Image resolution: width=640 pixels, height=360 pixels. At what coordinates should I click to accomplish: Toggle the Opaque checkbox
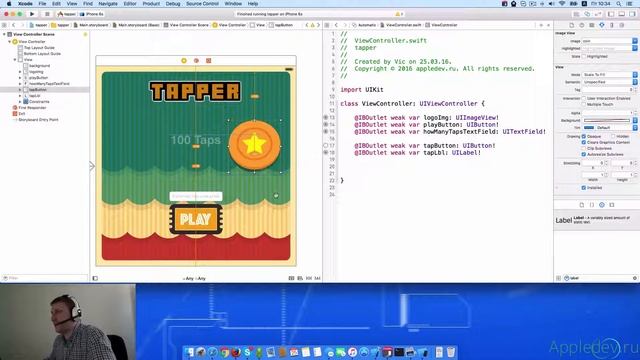coord(584,136)
